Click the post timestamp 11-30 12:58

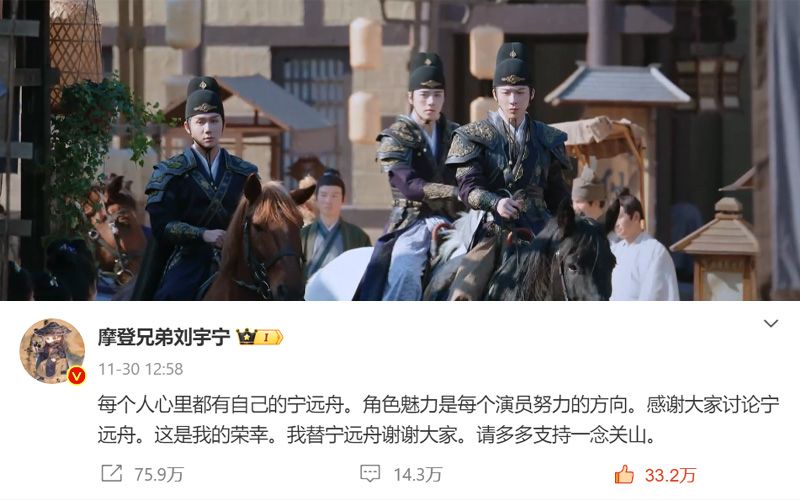click(140, 369)
